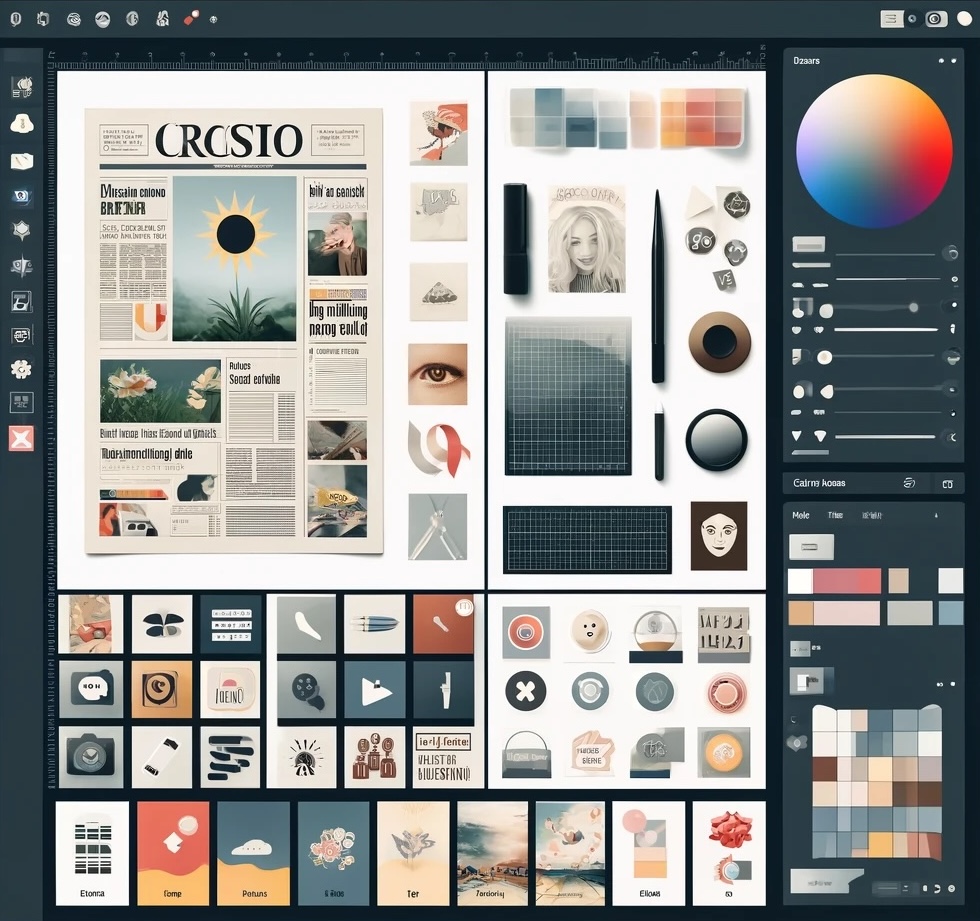This screenshot has height=921, width=980.
Task: Expand the down-triangle control in color panel
Action: pyautogui.click(x=797, y=436)
